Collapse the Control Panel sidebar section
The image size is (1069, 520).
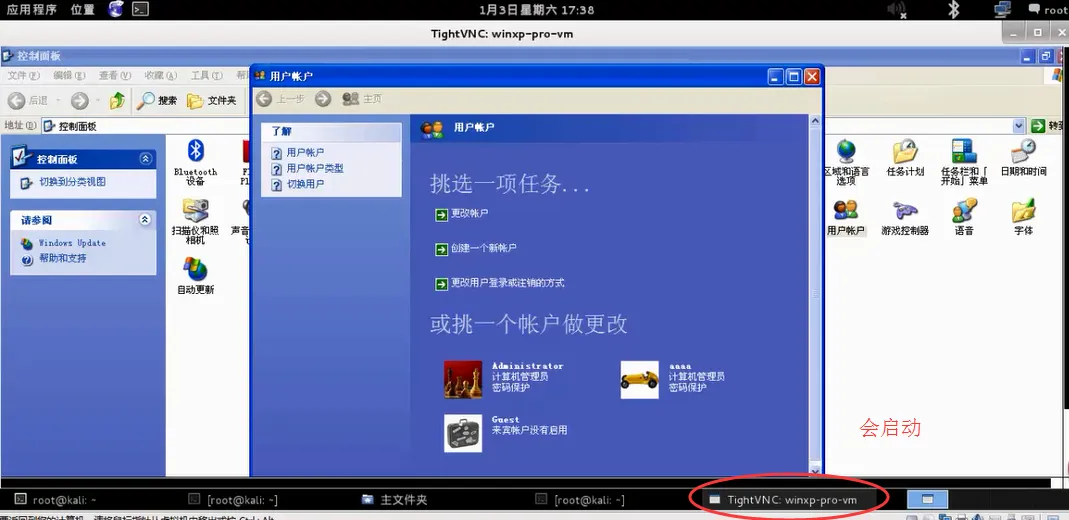point(145,159)
